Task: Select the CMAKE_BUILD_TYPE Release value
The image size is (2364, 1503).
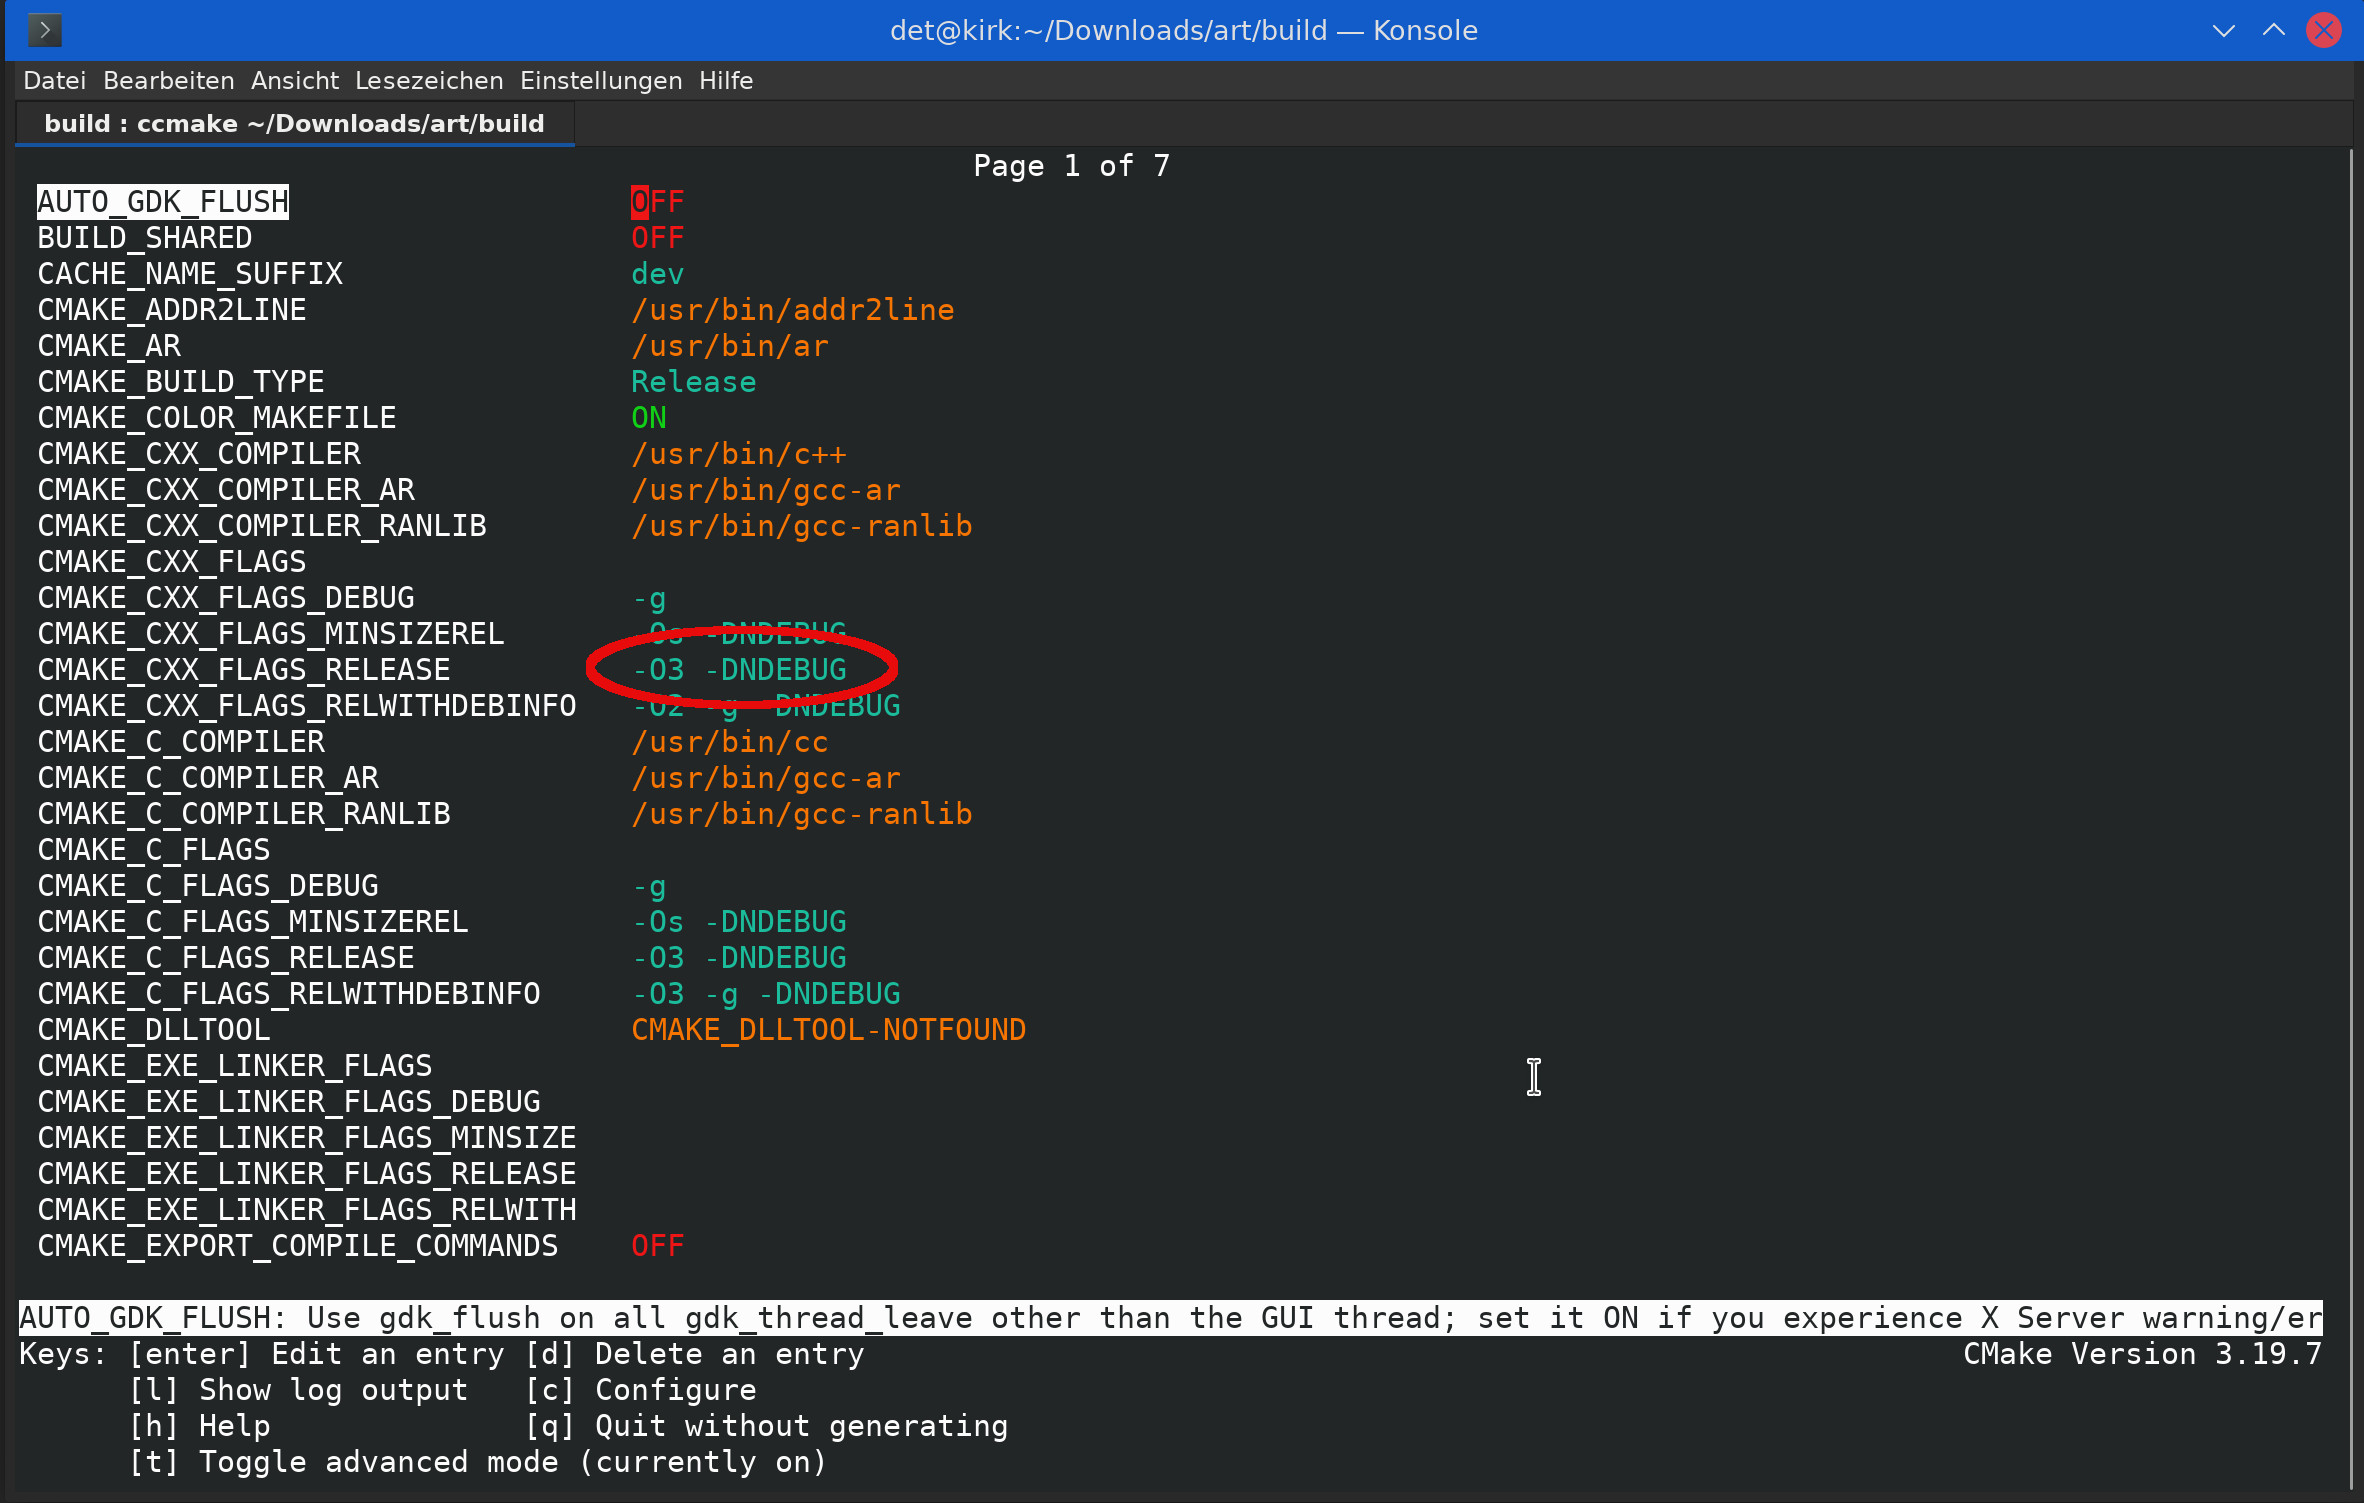Action: click(693, 382)
